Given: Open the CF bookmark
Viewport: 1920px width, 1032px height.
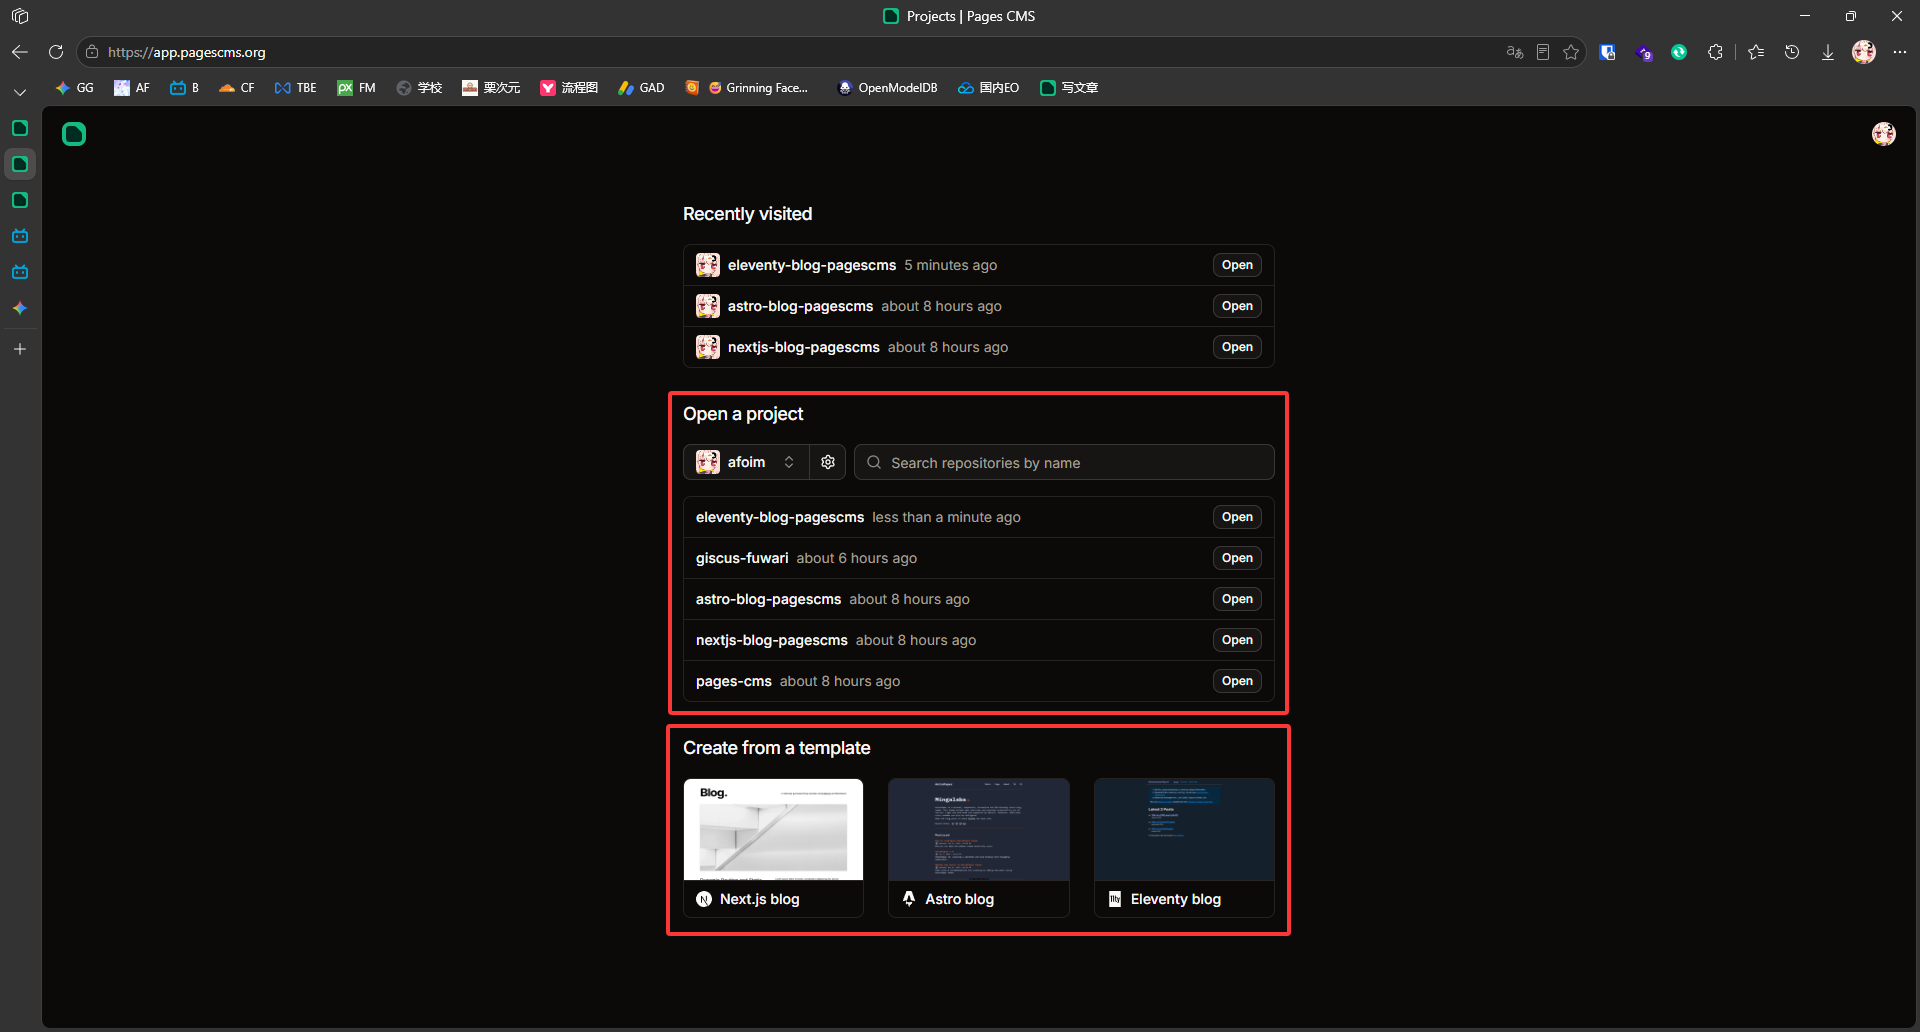Looking at the screenshot, I should (237, 88).
